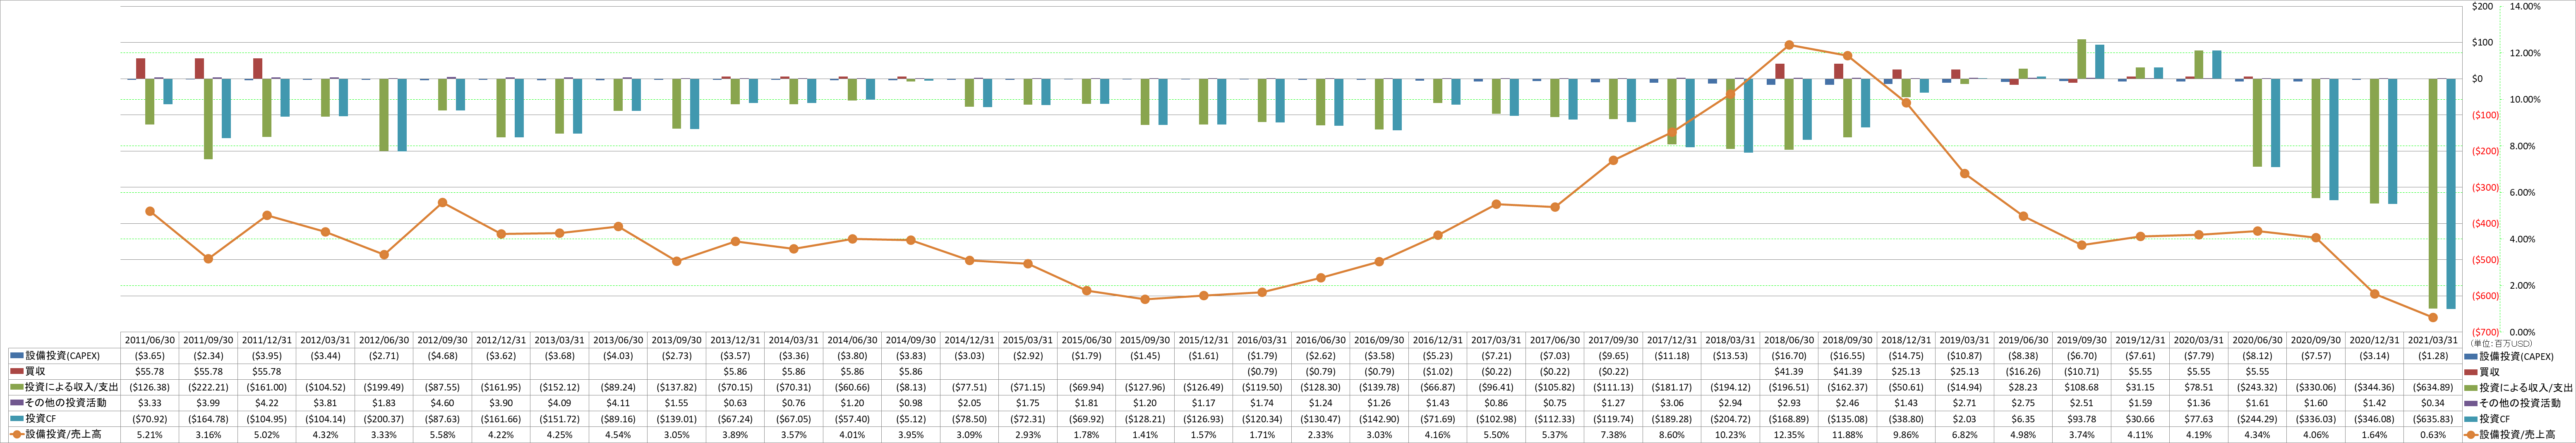Click the $78.51 cell
The width and height of the screenshot is (2576, 443).
2199,387
